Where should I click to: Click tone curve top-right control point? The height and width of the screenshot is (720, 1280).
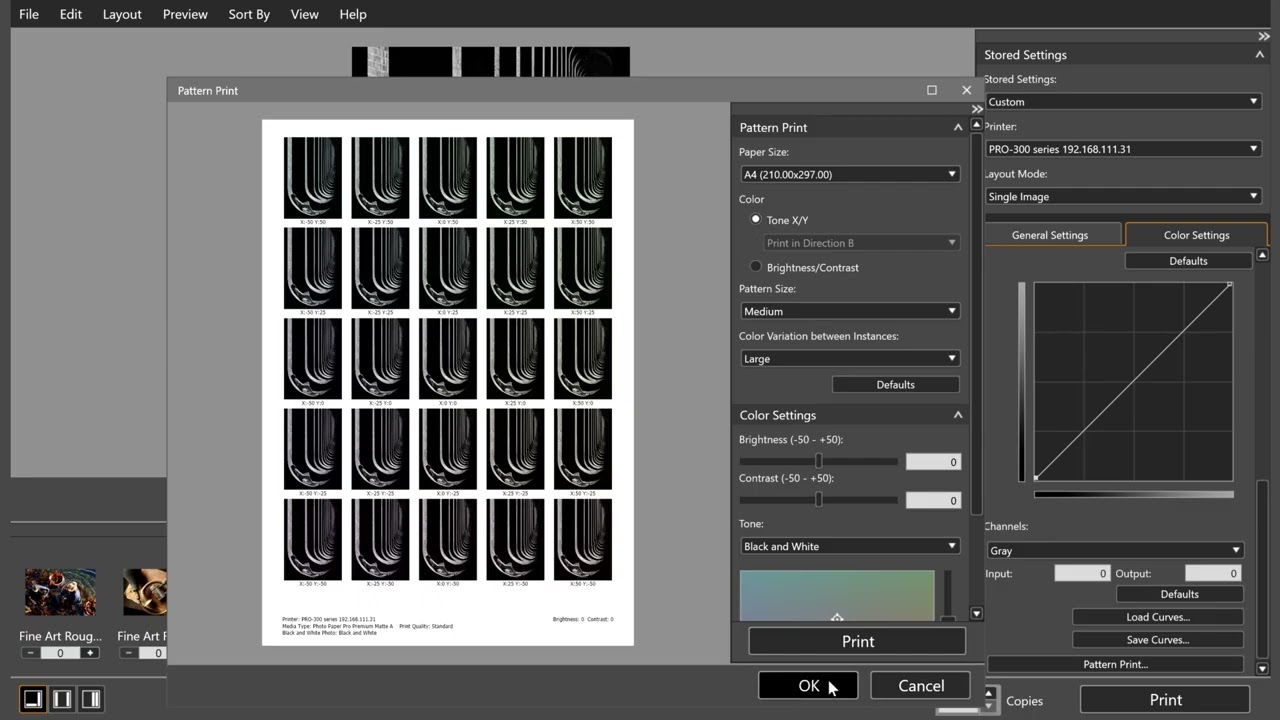1229,286
